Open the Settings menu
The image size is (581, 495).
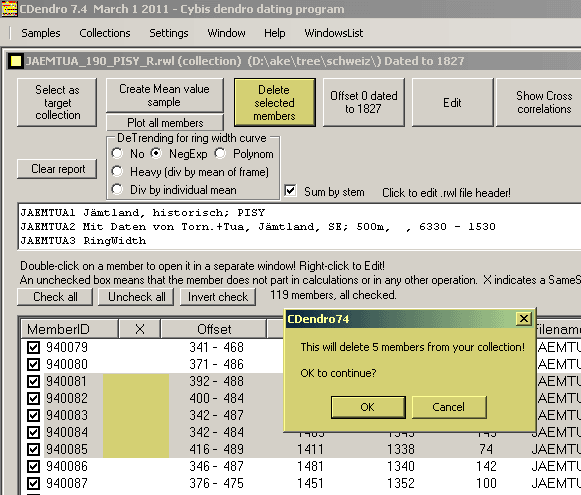[169, 33]
